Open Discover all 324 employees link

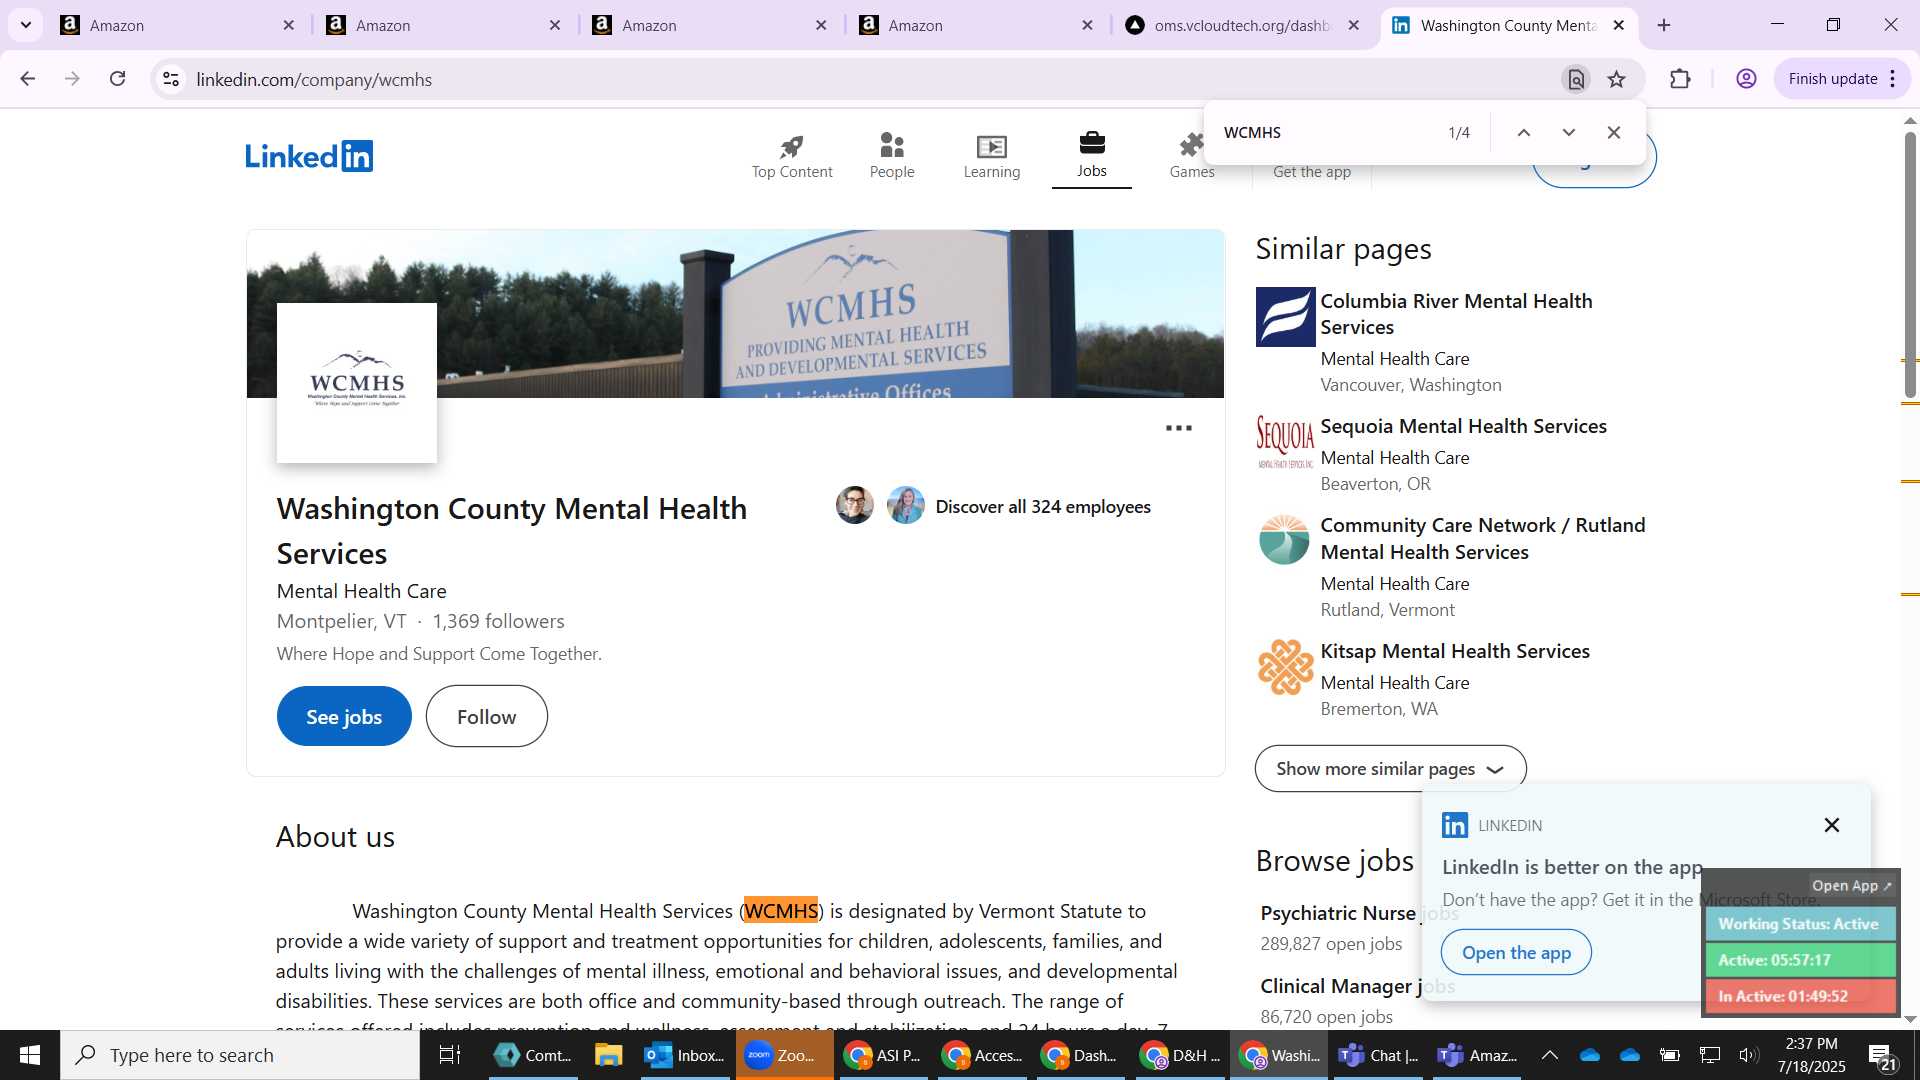tap(1043, 507)
